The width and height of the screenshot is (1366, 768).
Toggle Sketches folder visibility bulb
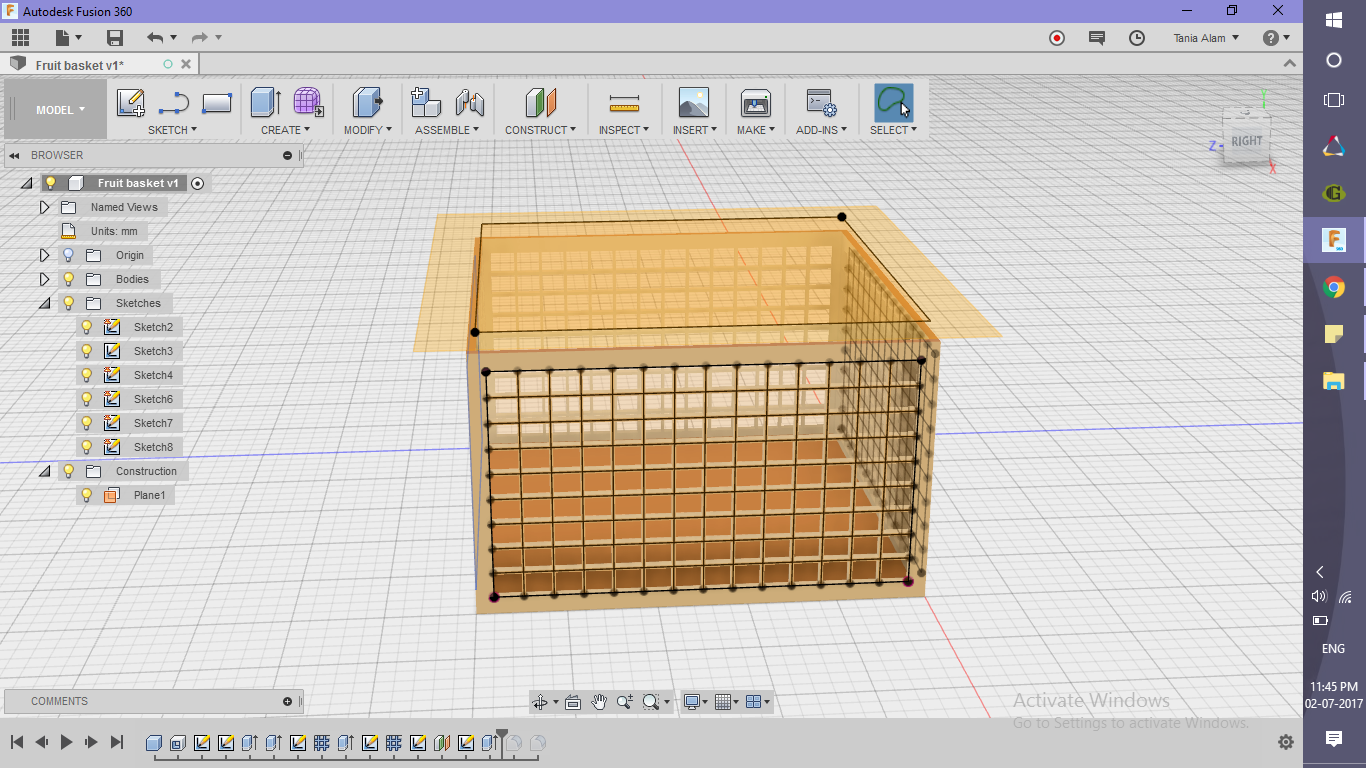68,303
